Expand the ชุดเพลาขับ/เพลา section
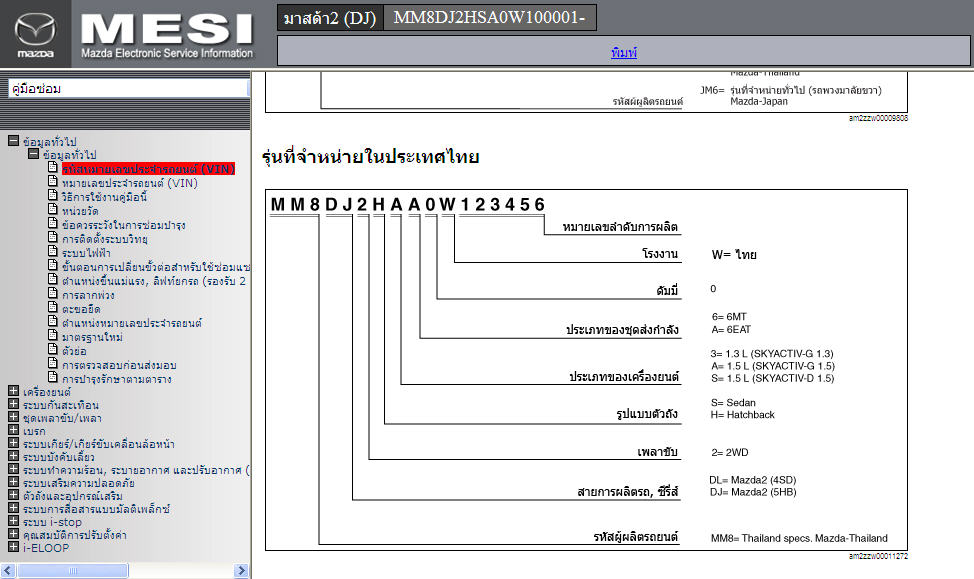 pos(13,417)
